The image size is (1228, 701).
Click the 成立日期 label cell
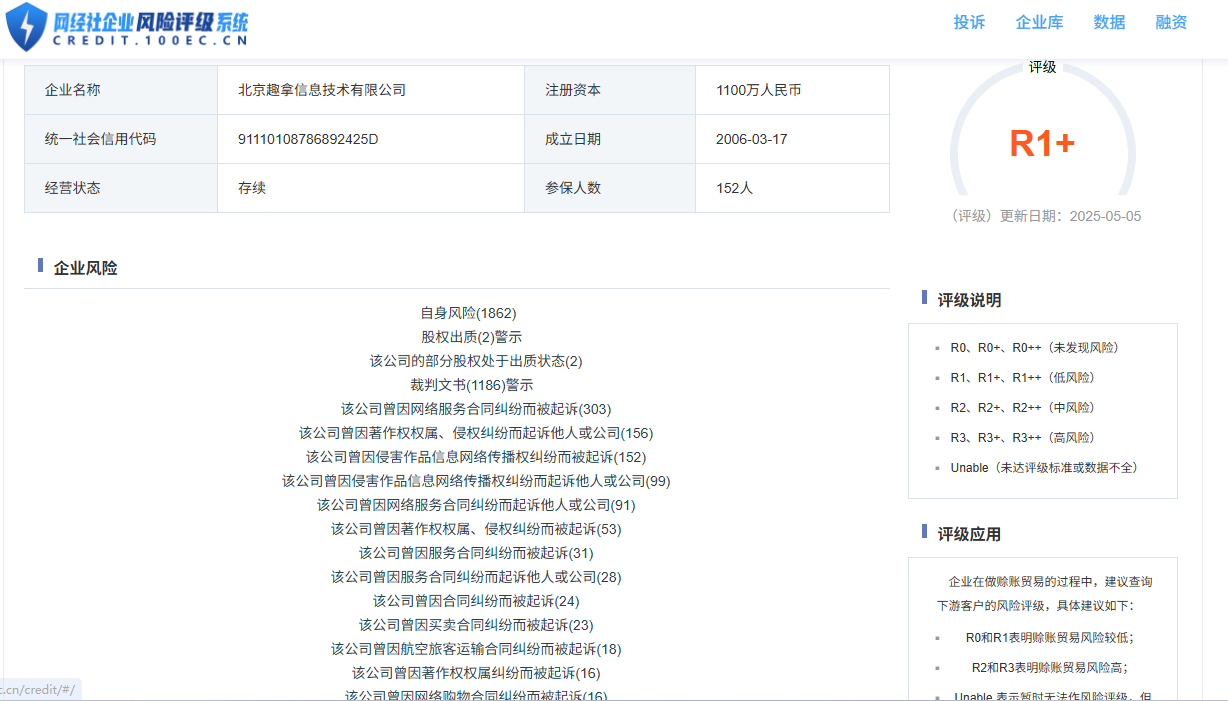610,139
